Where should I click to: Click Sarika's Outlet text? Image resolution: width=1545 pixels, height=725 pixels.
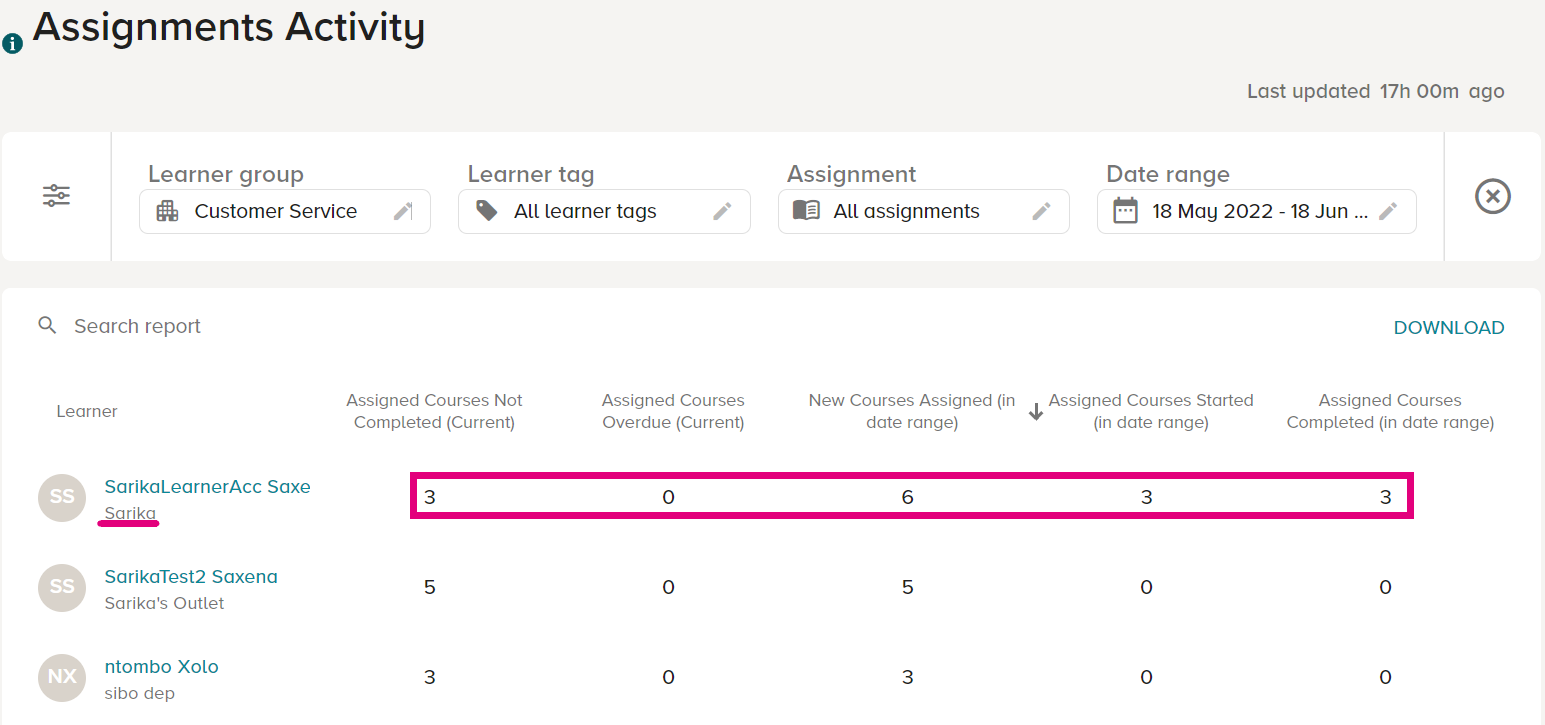tap(165, 603)
